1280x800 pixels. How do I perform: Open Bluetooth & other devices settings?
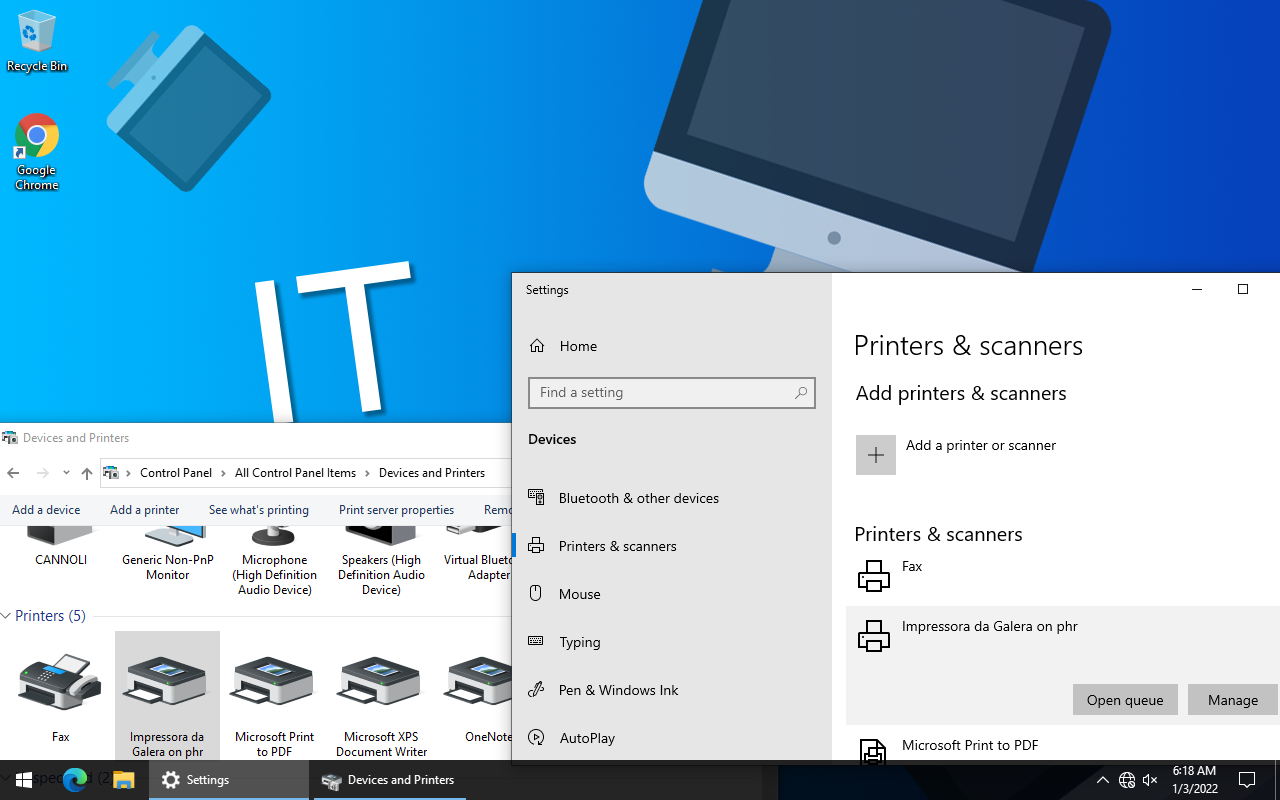638,498
